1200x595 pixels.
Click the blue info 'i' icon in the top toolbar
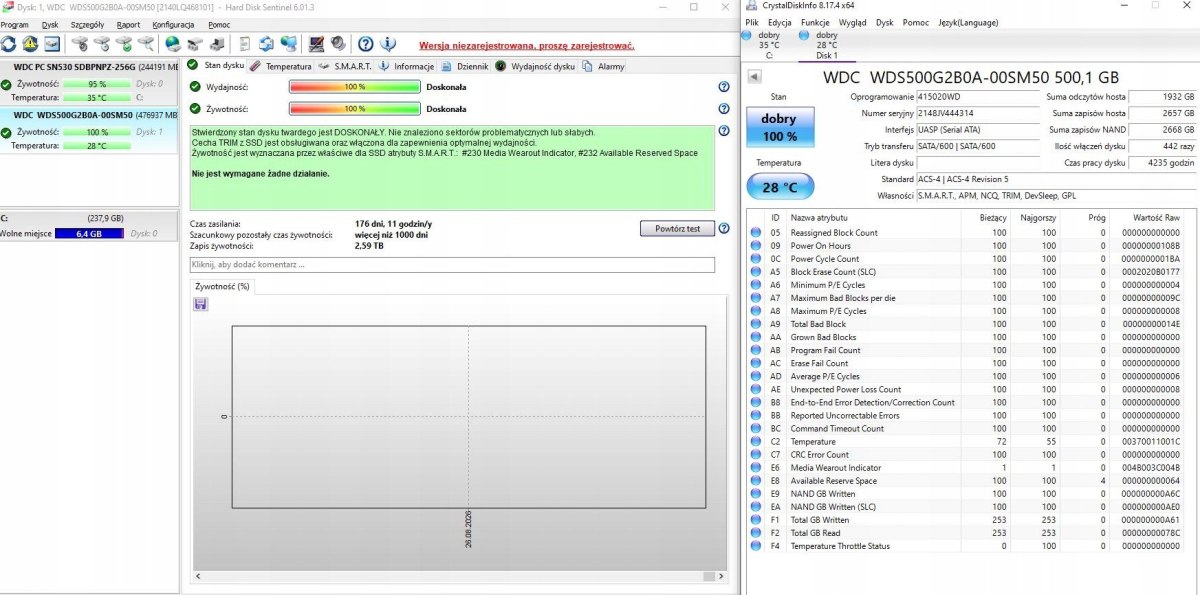click(388, 44)
